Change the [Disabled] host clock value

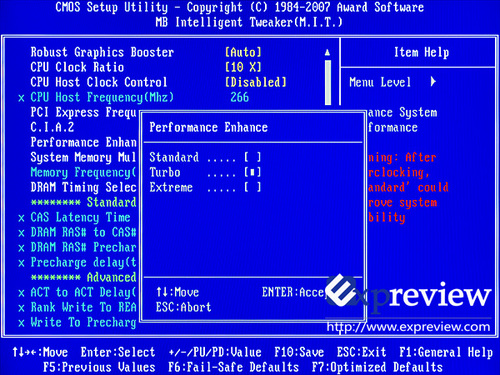pyautogui.click(x=256, y=82)
